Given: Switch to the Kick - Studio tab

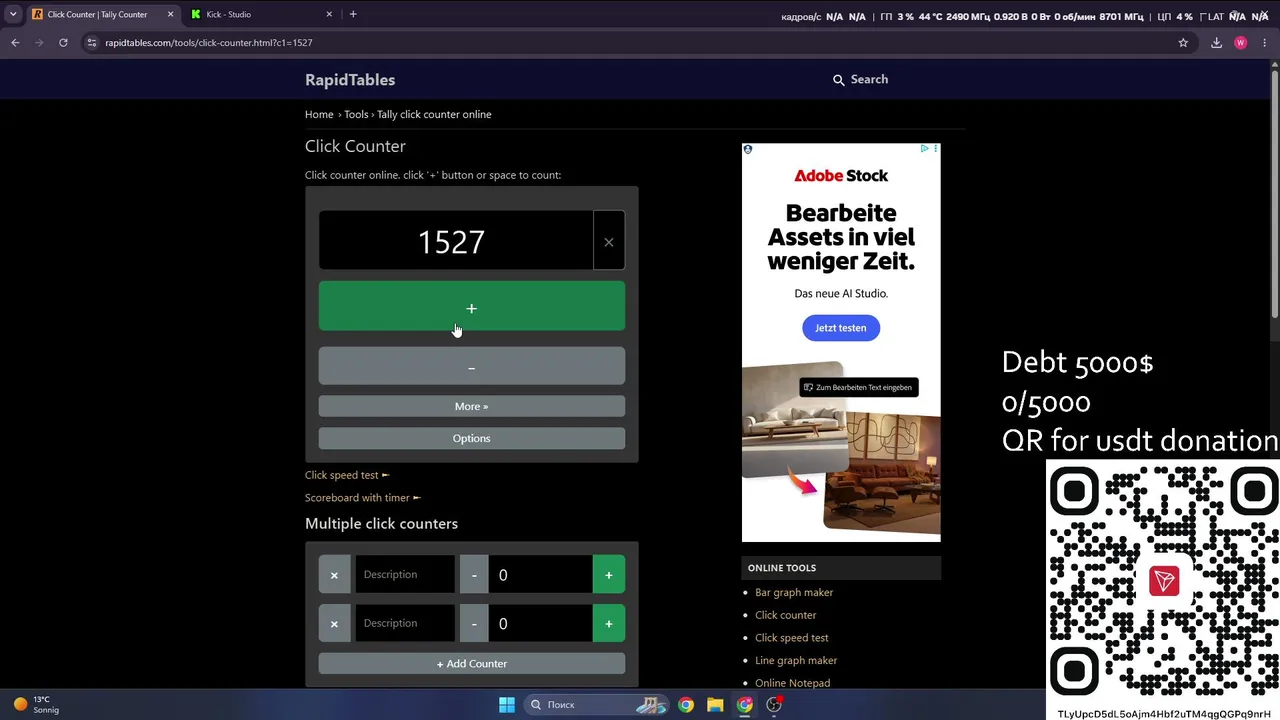Looking at the screenshot, I should [x=261, y=14].
